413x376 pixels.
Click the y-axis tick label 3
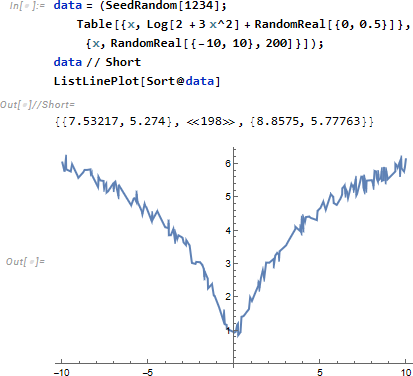pos(228,263)
